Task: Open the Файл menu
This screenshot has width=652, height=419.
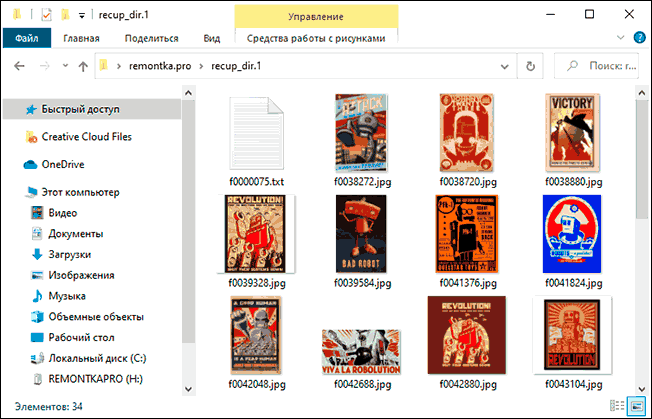Action: pos(26,38)
